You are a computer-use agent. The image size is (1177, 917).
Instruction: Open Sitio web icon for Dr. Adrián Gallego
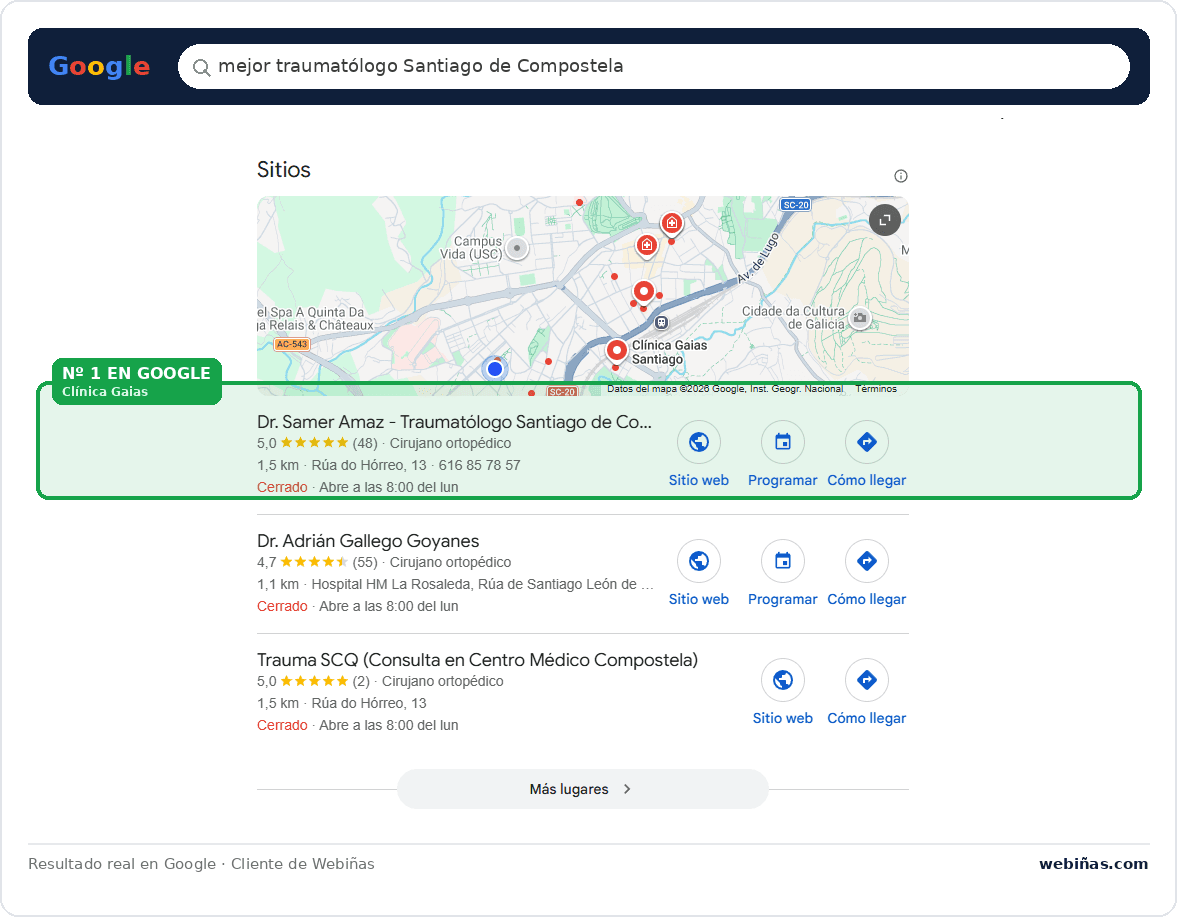click(x=699, y=561)
